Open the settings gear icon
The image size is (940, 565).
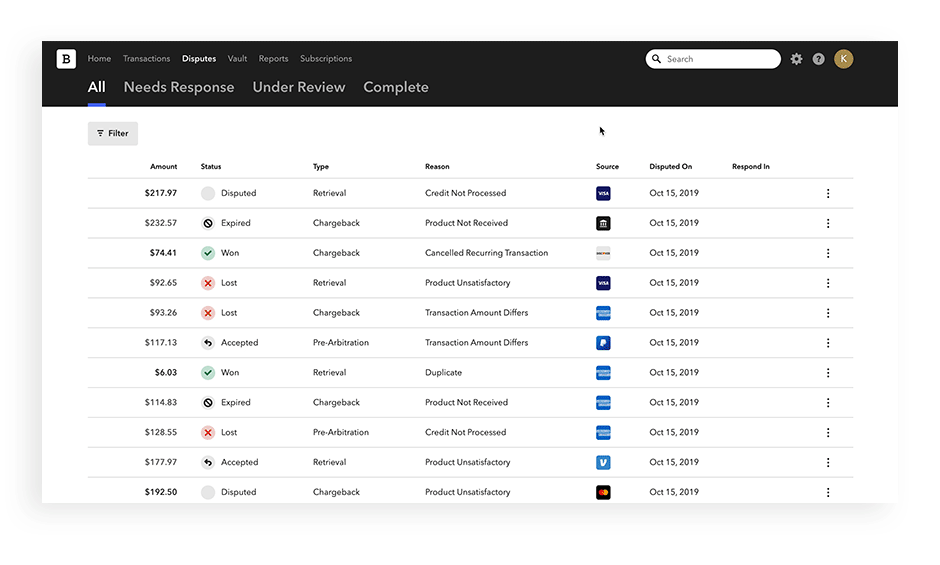pos(796,59)
